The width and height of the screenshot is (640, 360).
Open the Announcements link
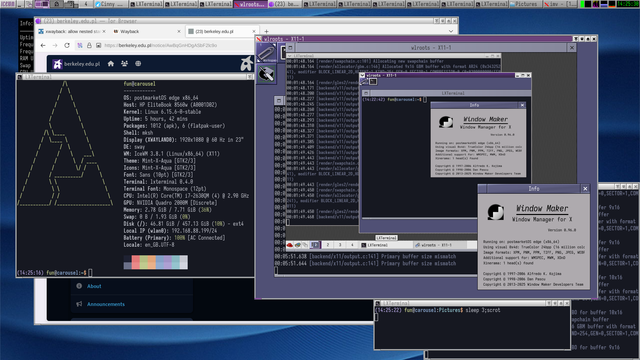point(106,304)
